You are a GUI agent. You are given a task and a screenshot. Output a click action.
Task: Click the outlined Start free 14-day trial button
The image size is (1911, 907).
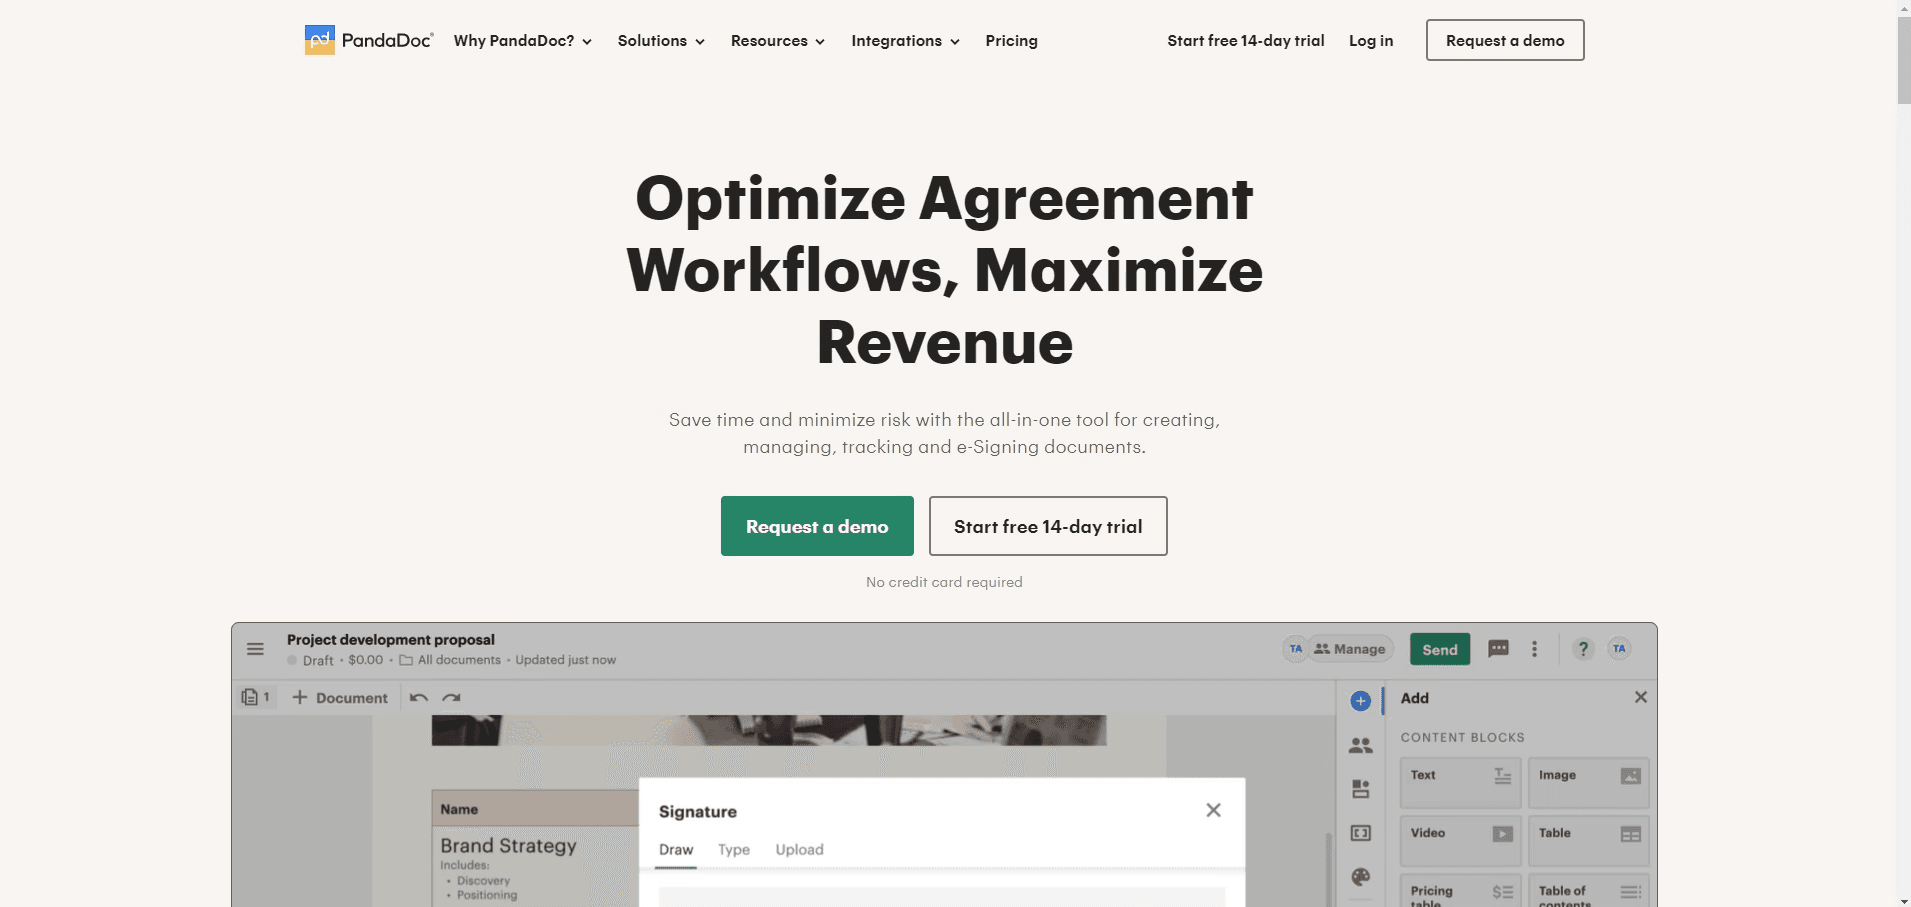coord(1048,526)
